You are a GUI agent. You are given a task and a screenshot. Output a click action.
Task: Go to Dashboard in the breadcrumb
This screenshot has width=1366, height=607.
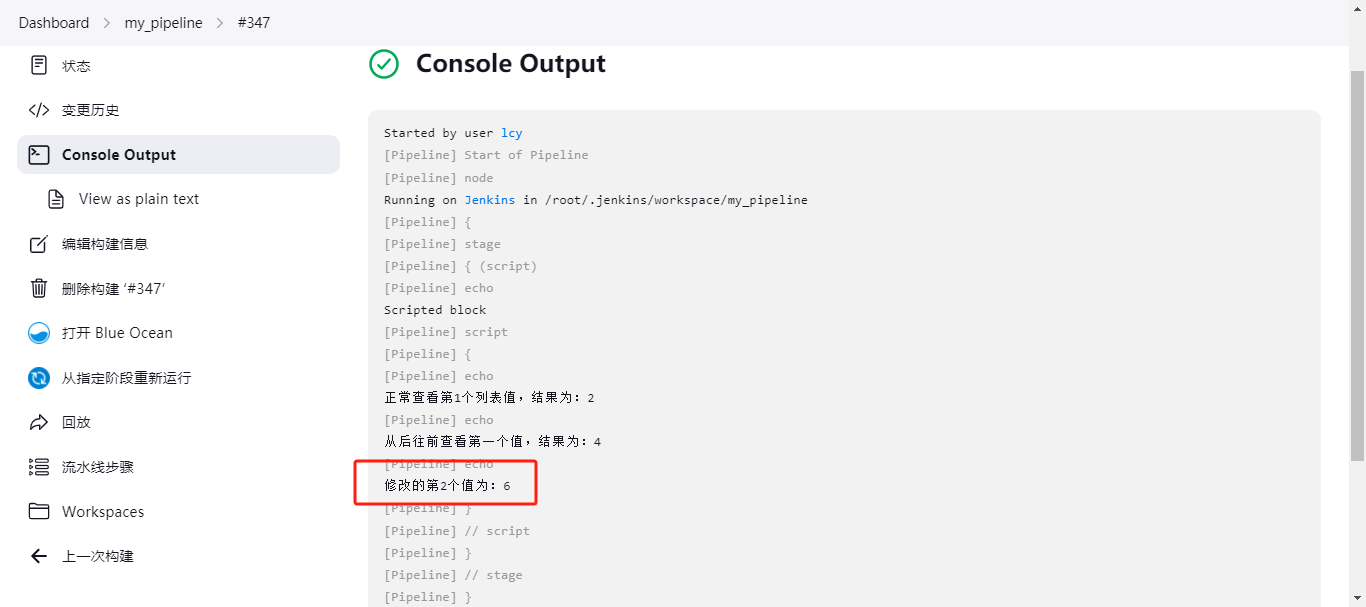click(54, 22)
